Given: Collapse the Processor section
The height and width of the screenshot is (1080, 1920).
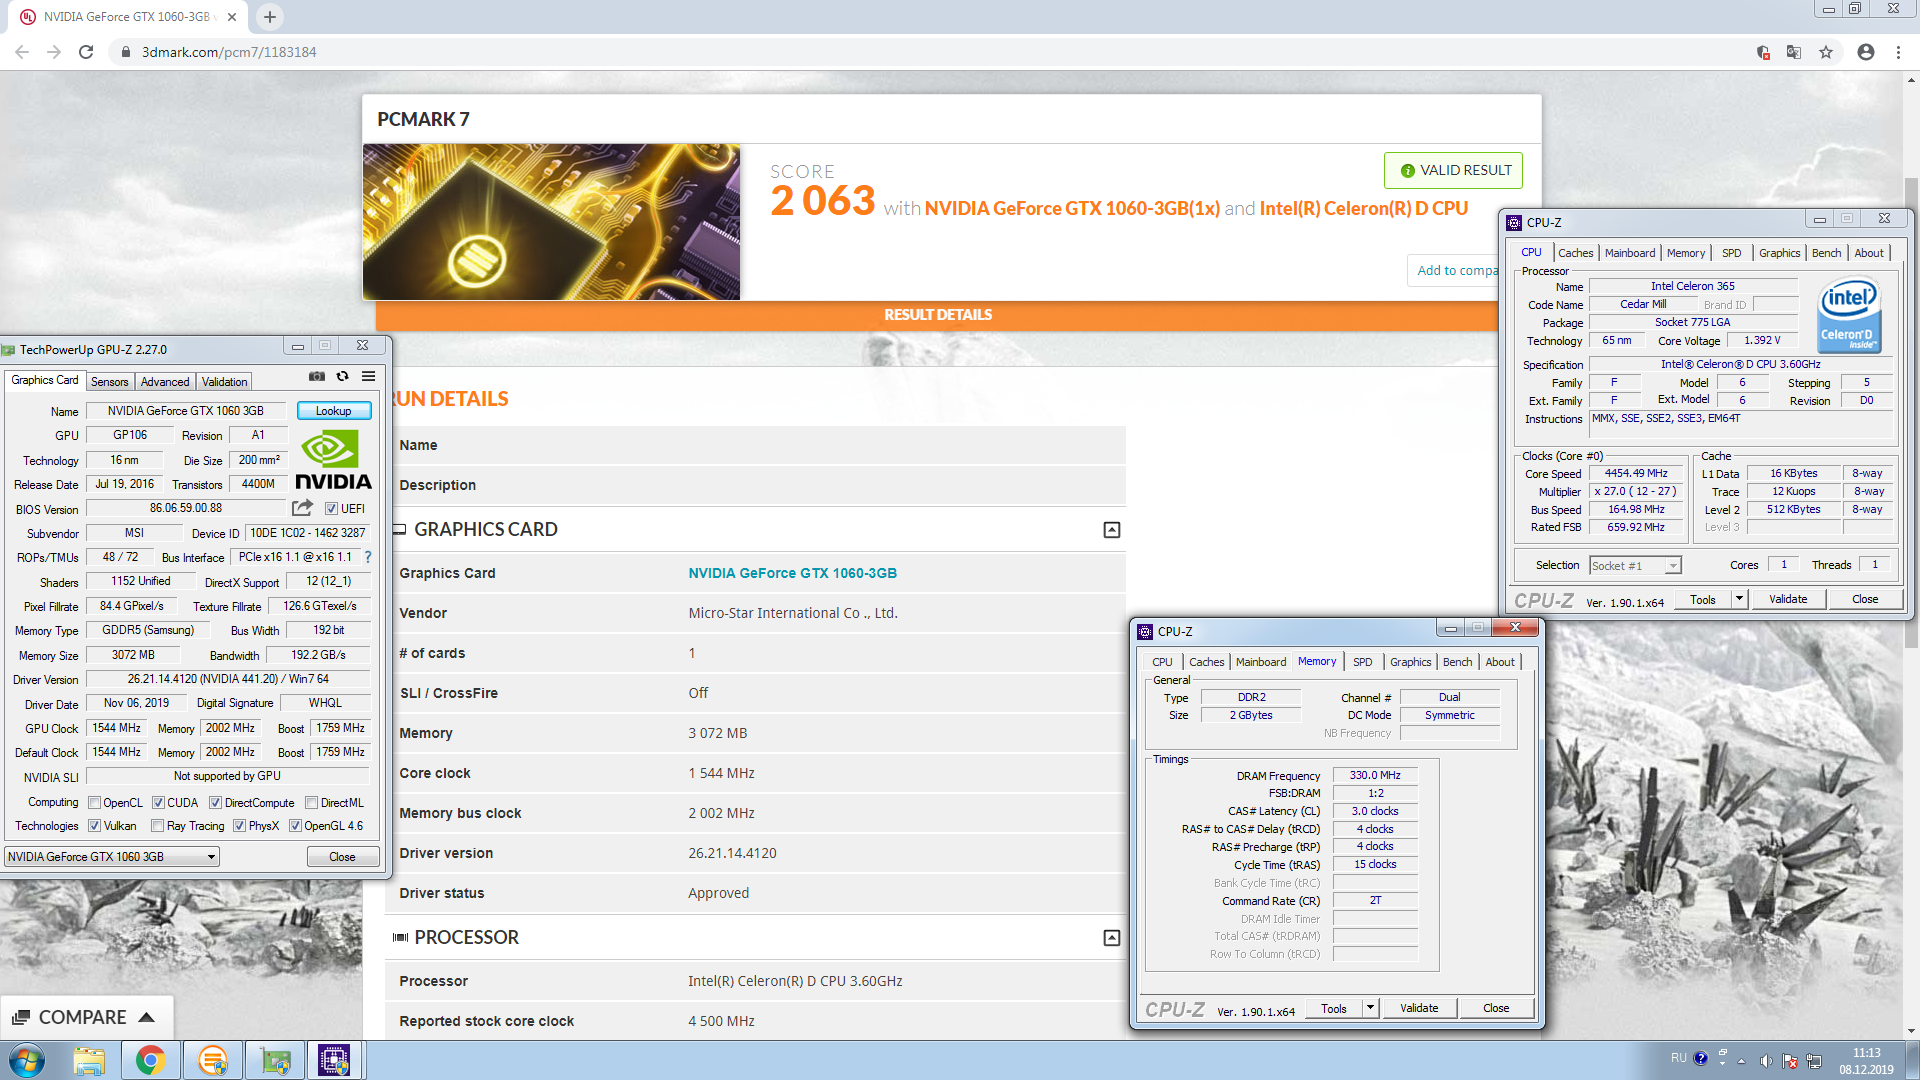Looking at the screenshot, I should click(1112, 938).
